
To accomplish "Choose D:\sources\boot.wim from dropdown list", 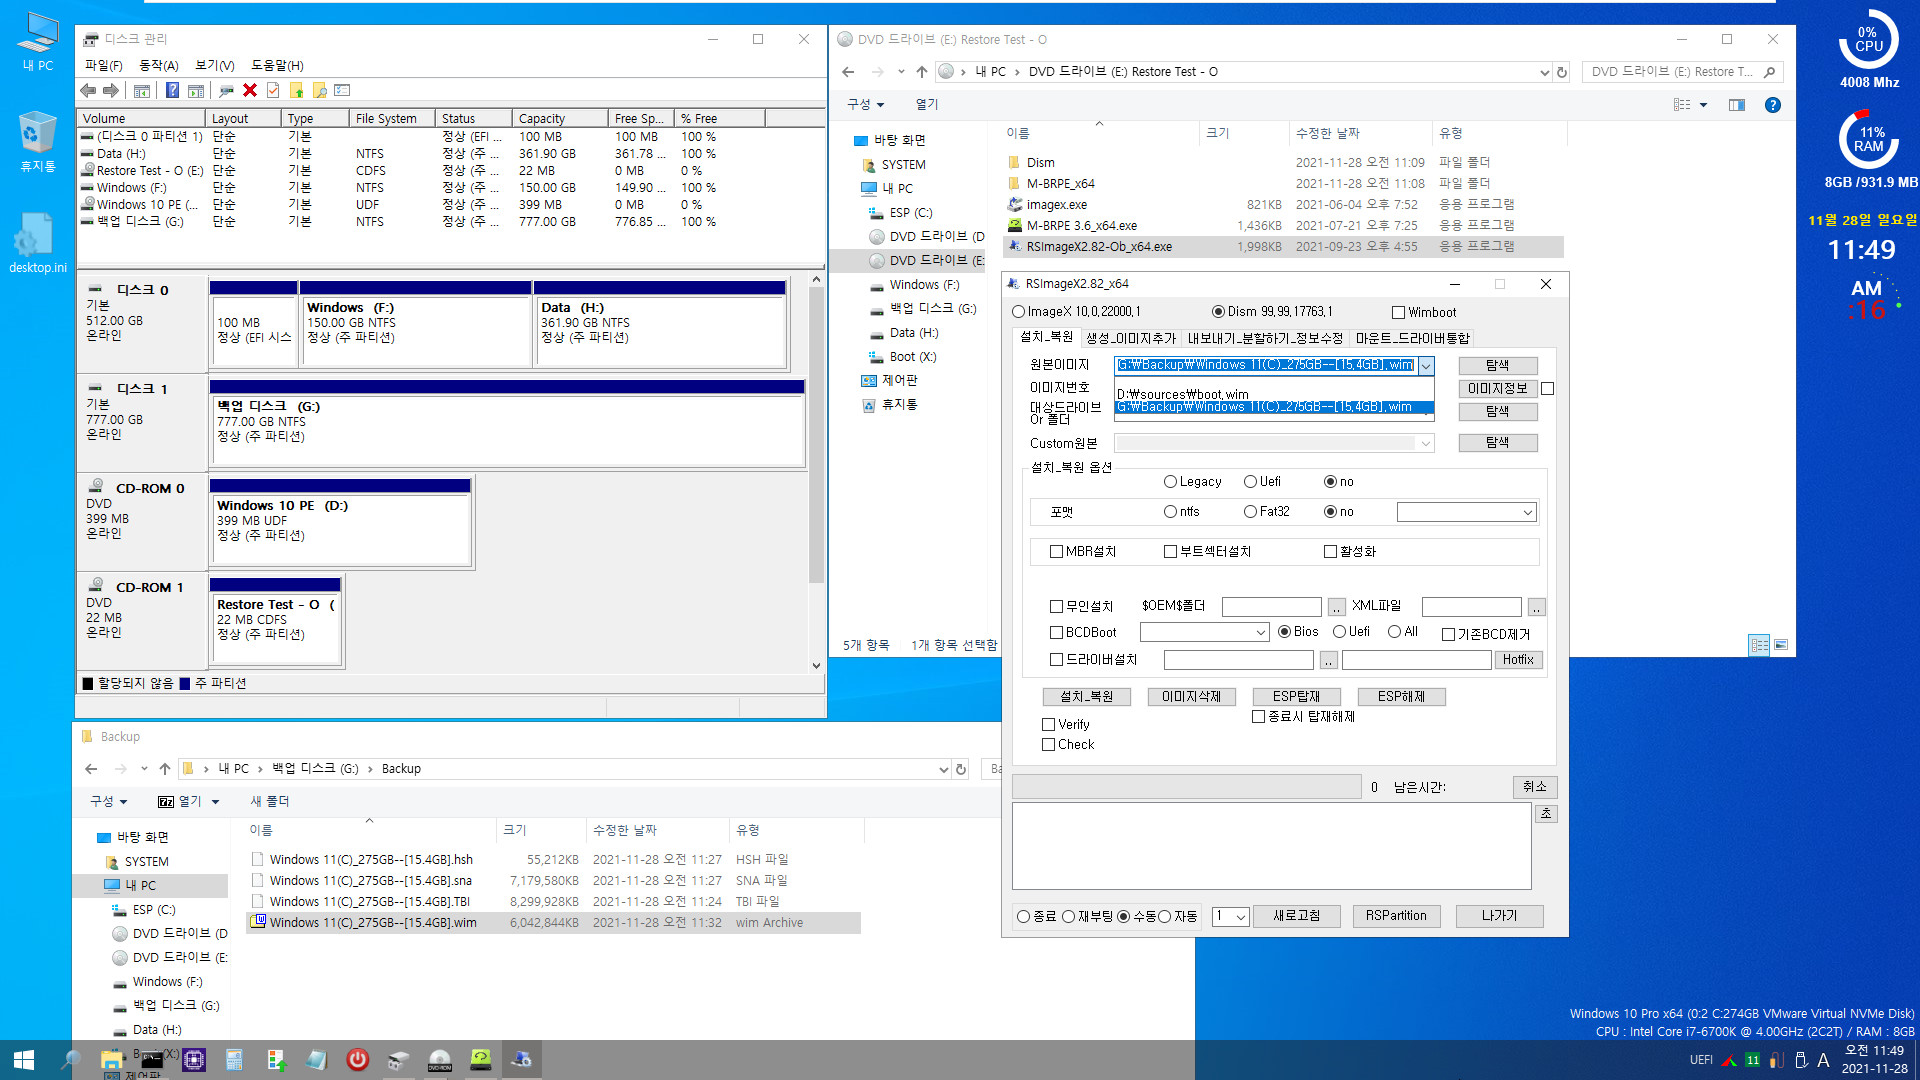I will (1274, 394).
